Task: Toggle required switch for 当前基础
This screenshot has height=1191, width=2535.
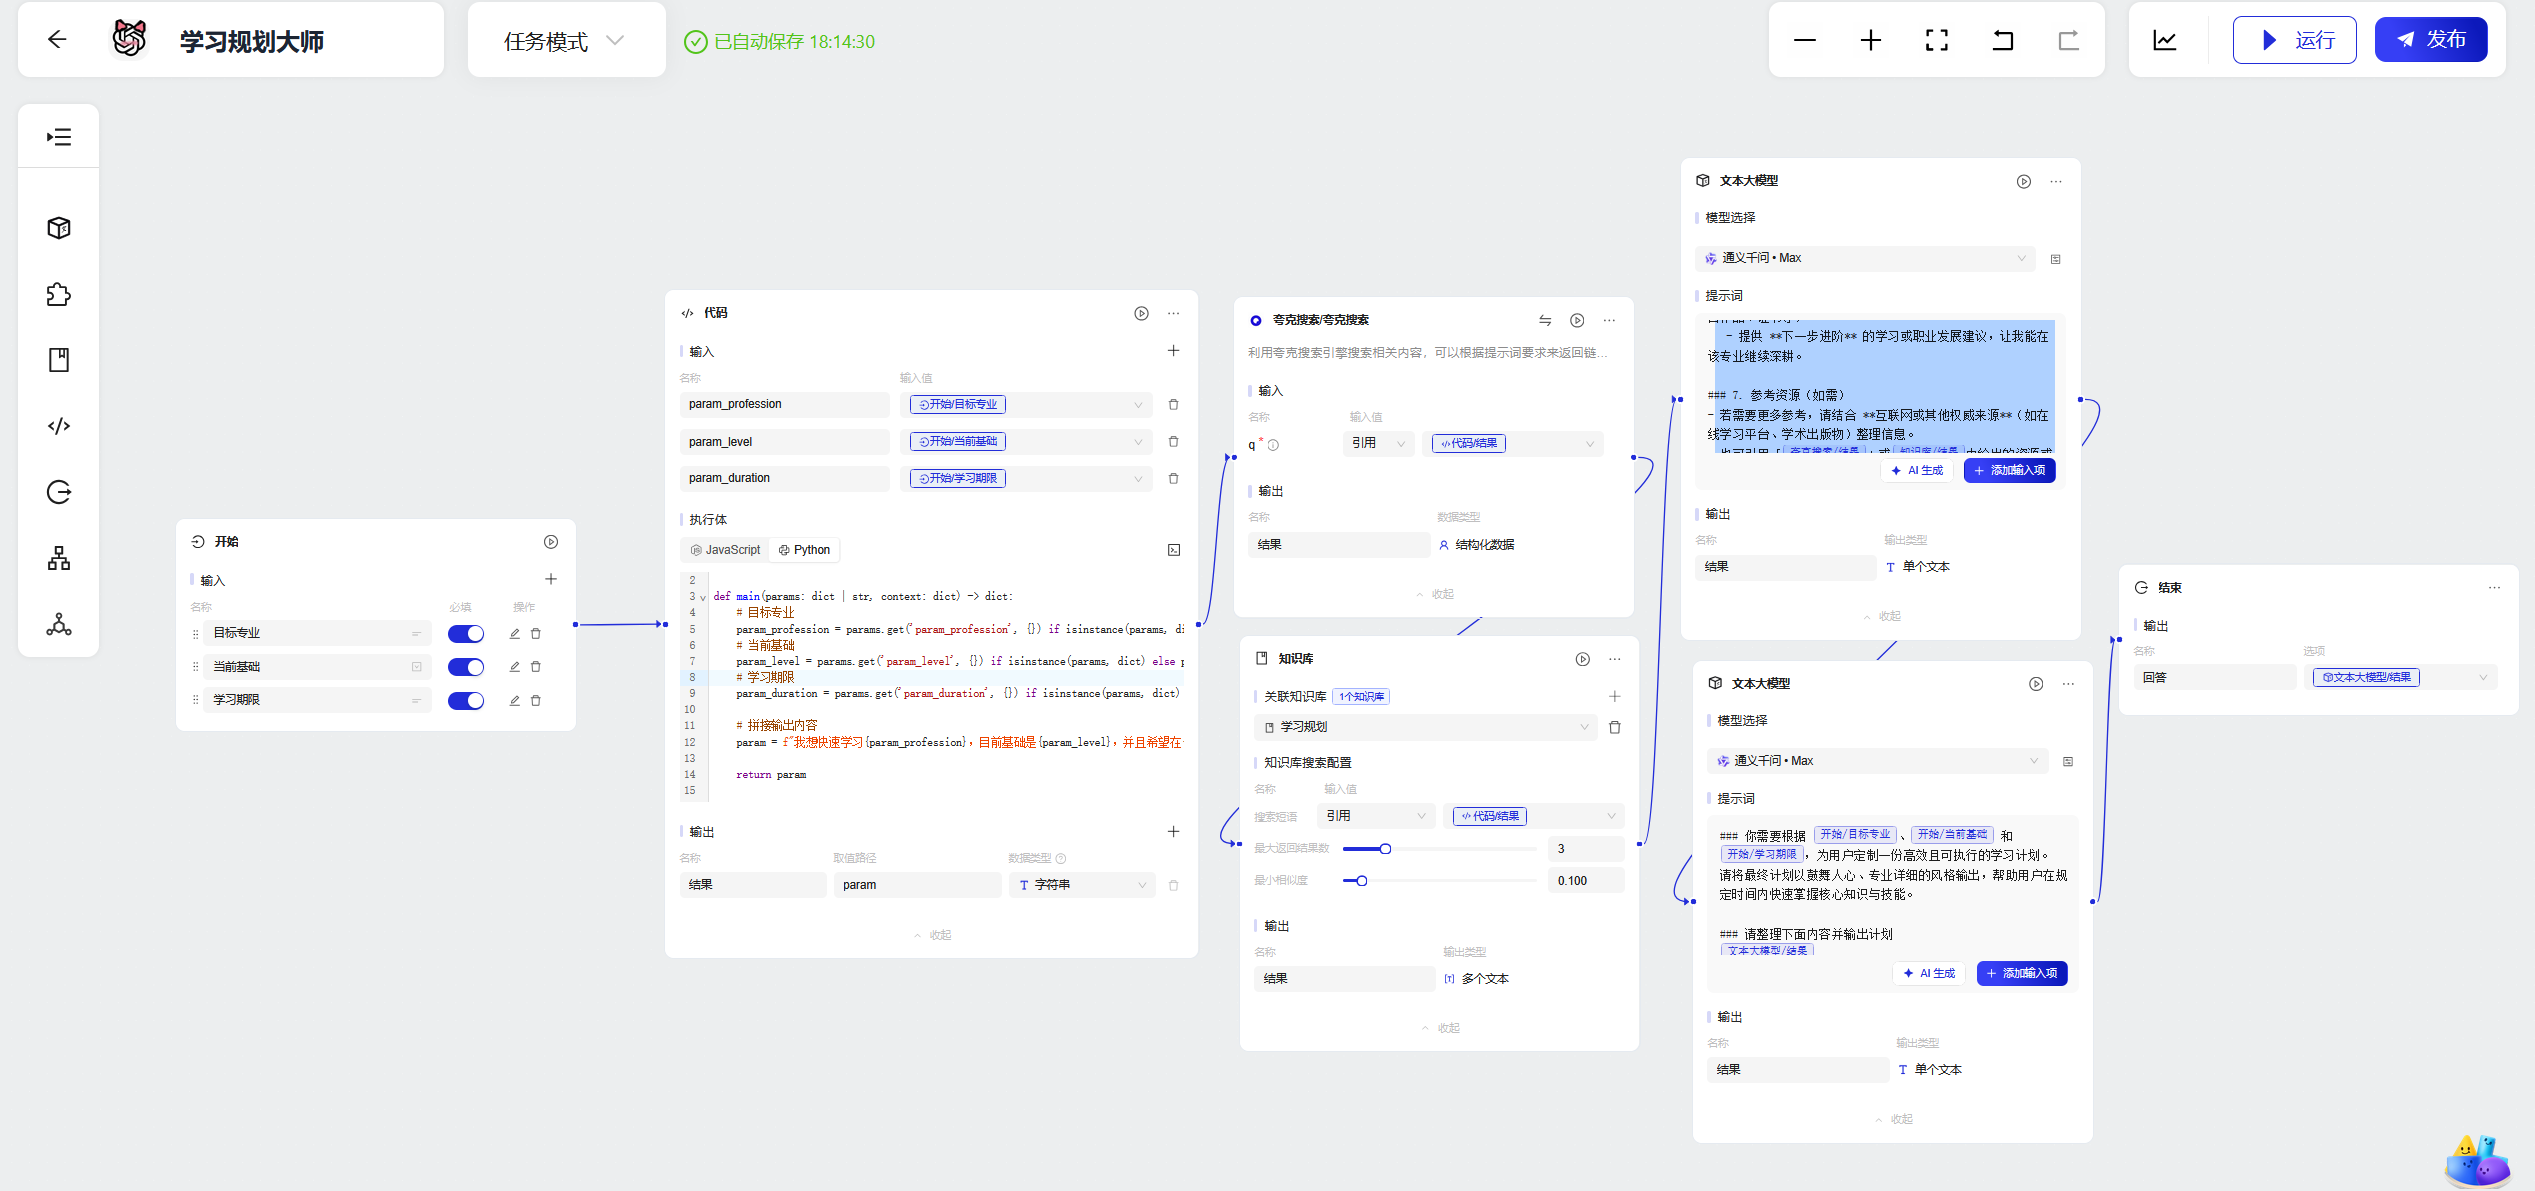Action: [465, 667]
